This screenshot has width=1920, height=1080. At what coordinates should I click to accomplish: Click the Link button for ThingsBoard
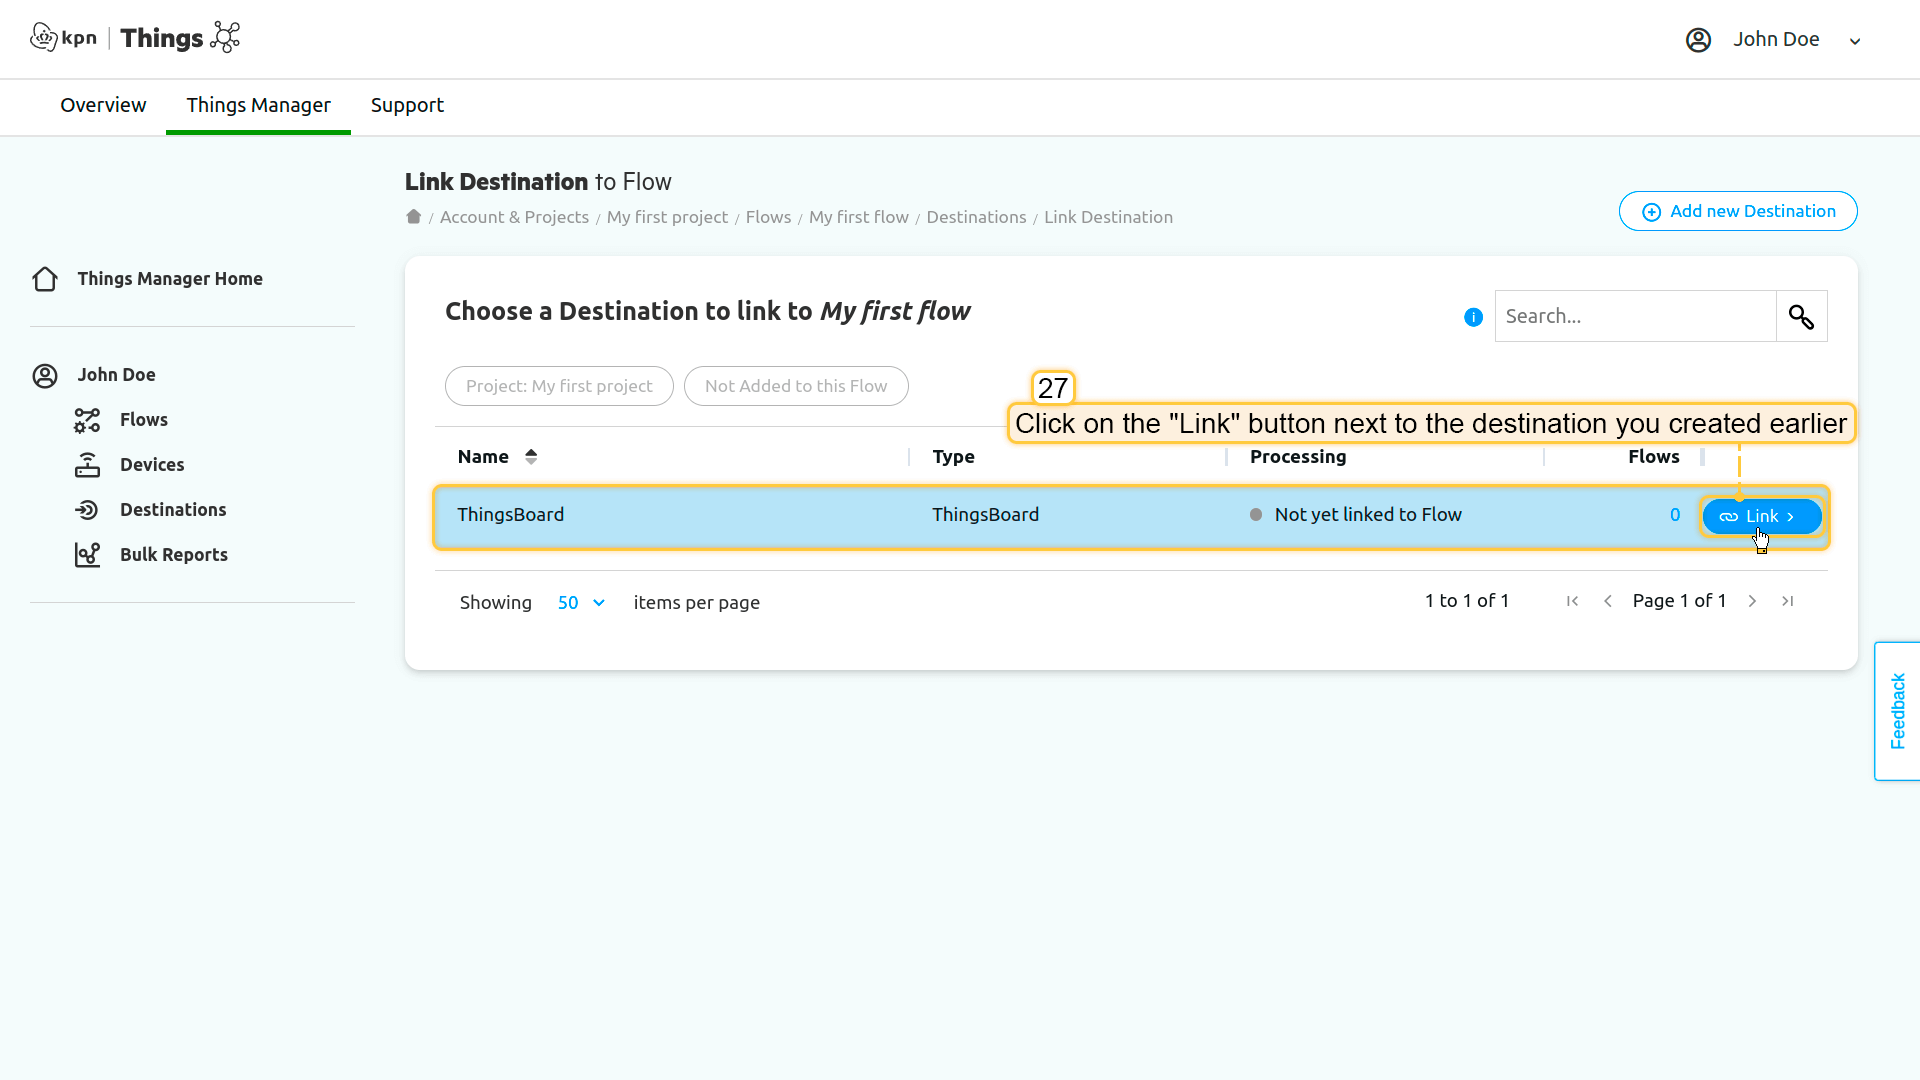(x=1760, y=517)
